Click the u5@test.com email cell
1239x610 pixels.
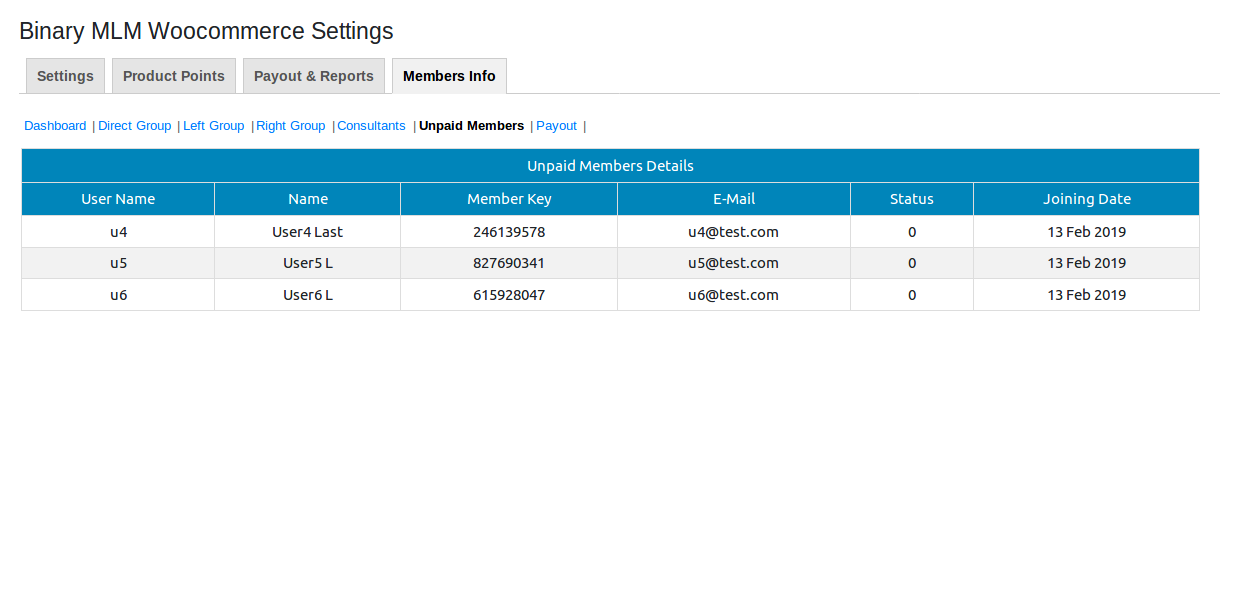pos(733,263)
